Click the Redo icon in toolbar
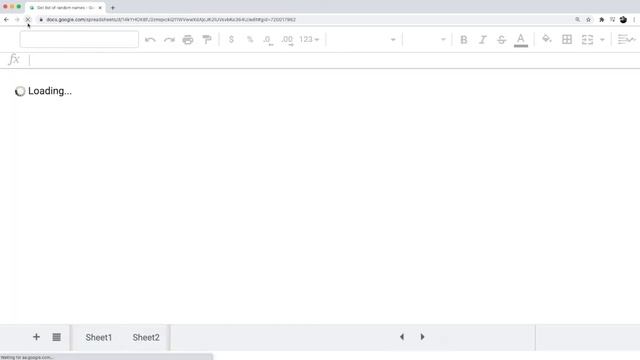This screenshot has height=360, width=640. (169, 40)
